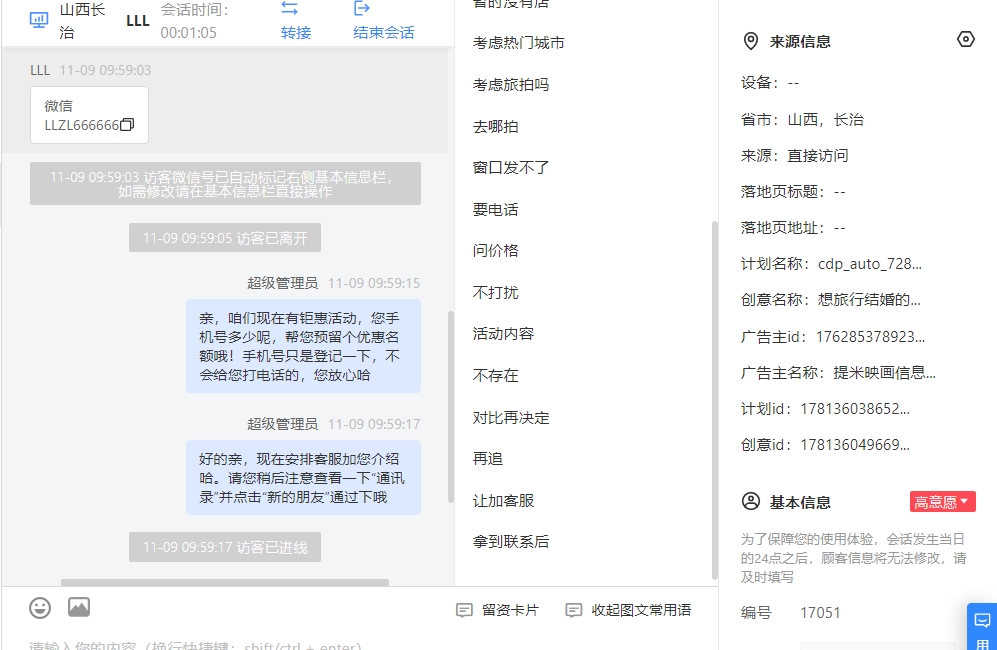Screen dimensions: 997x650
Task: Select the quick phrase 要电话
Action: pyautogui.click(x=496, y=210)
